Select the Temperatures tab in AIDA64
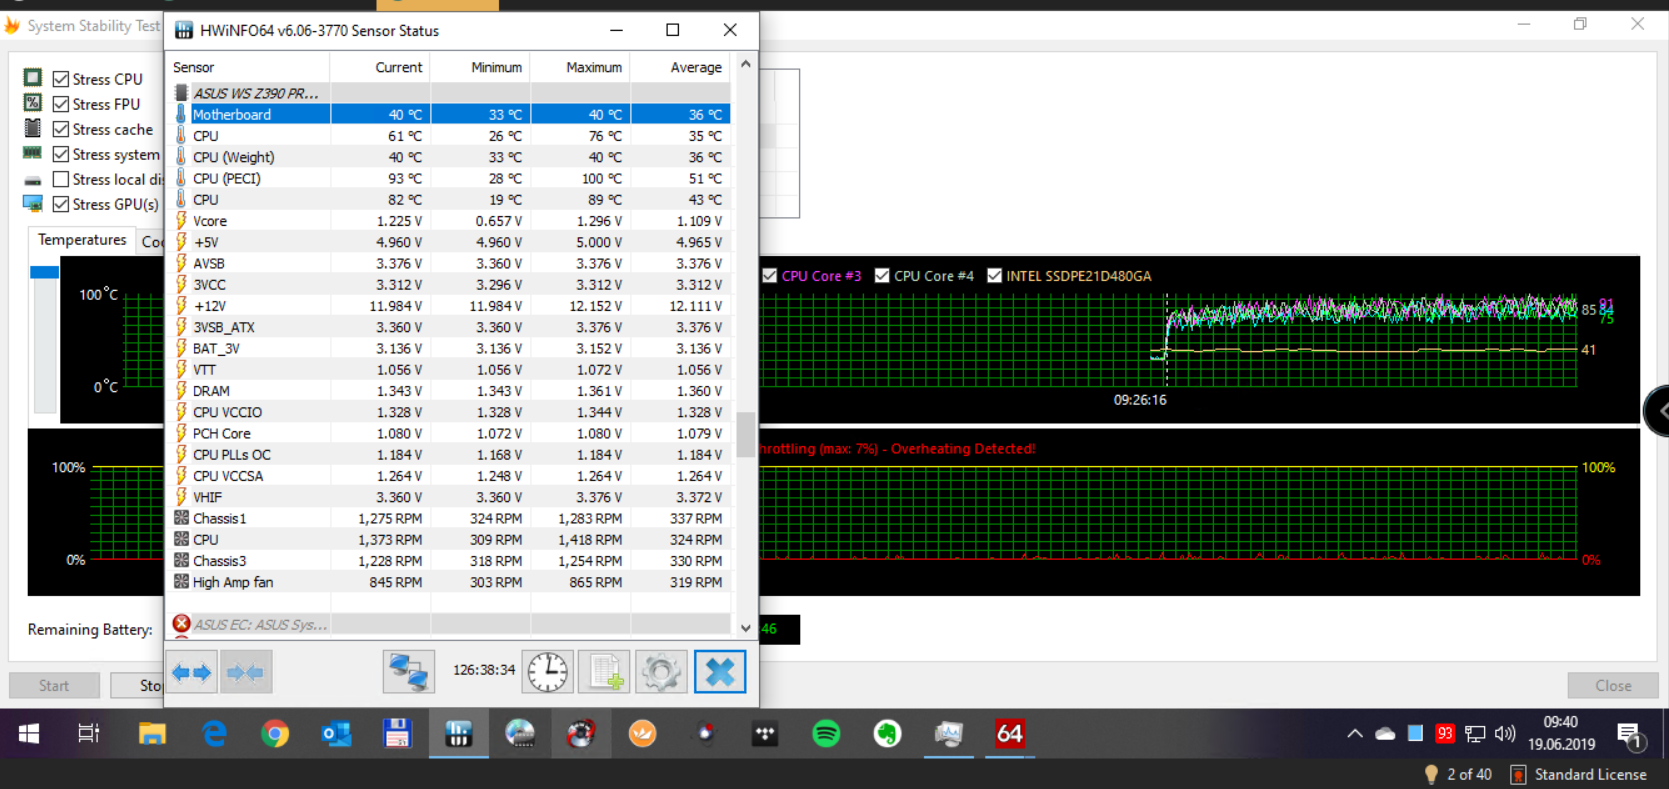 (x=82, y=240)
